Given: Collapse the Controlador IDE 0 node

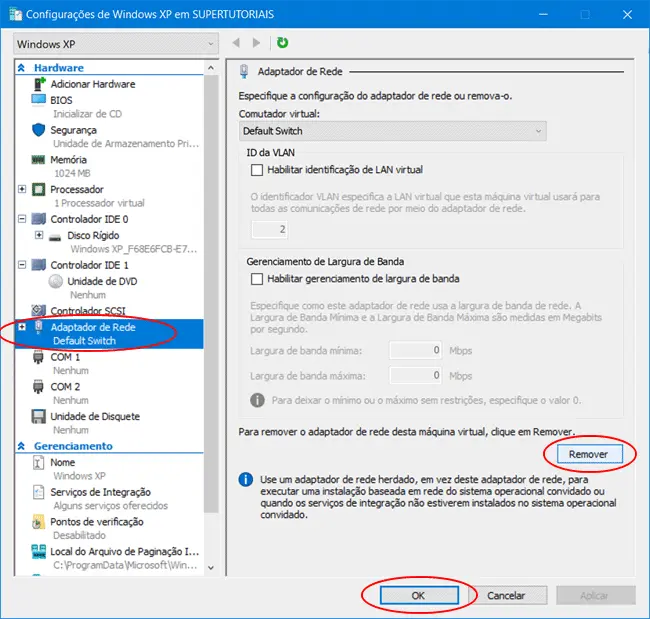Looking at the screenshot, I should click(22, 219).
